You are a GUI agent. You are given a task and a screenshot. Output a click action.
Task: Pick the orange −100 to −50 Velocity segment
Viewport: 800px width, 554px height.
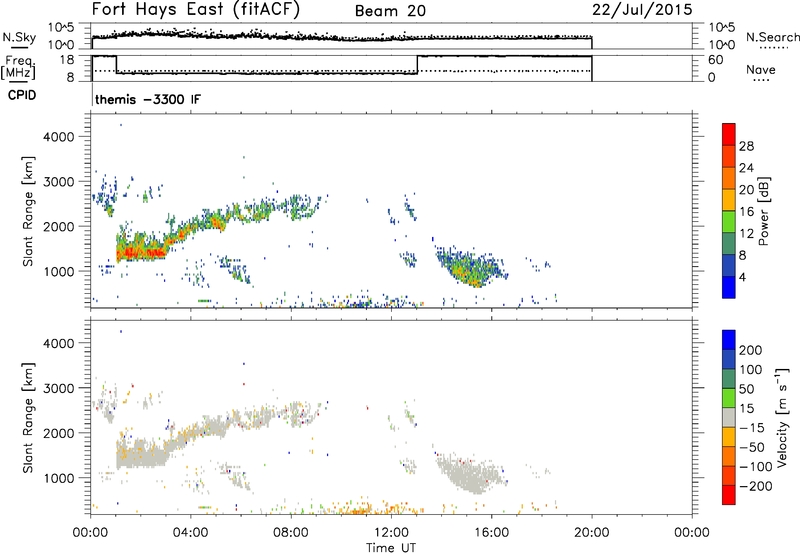click(729, 456)
